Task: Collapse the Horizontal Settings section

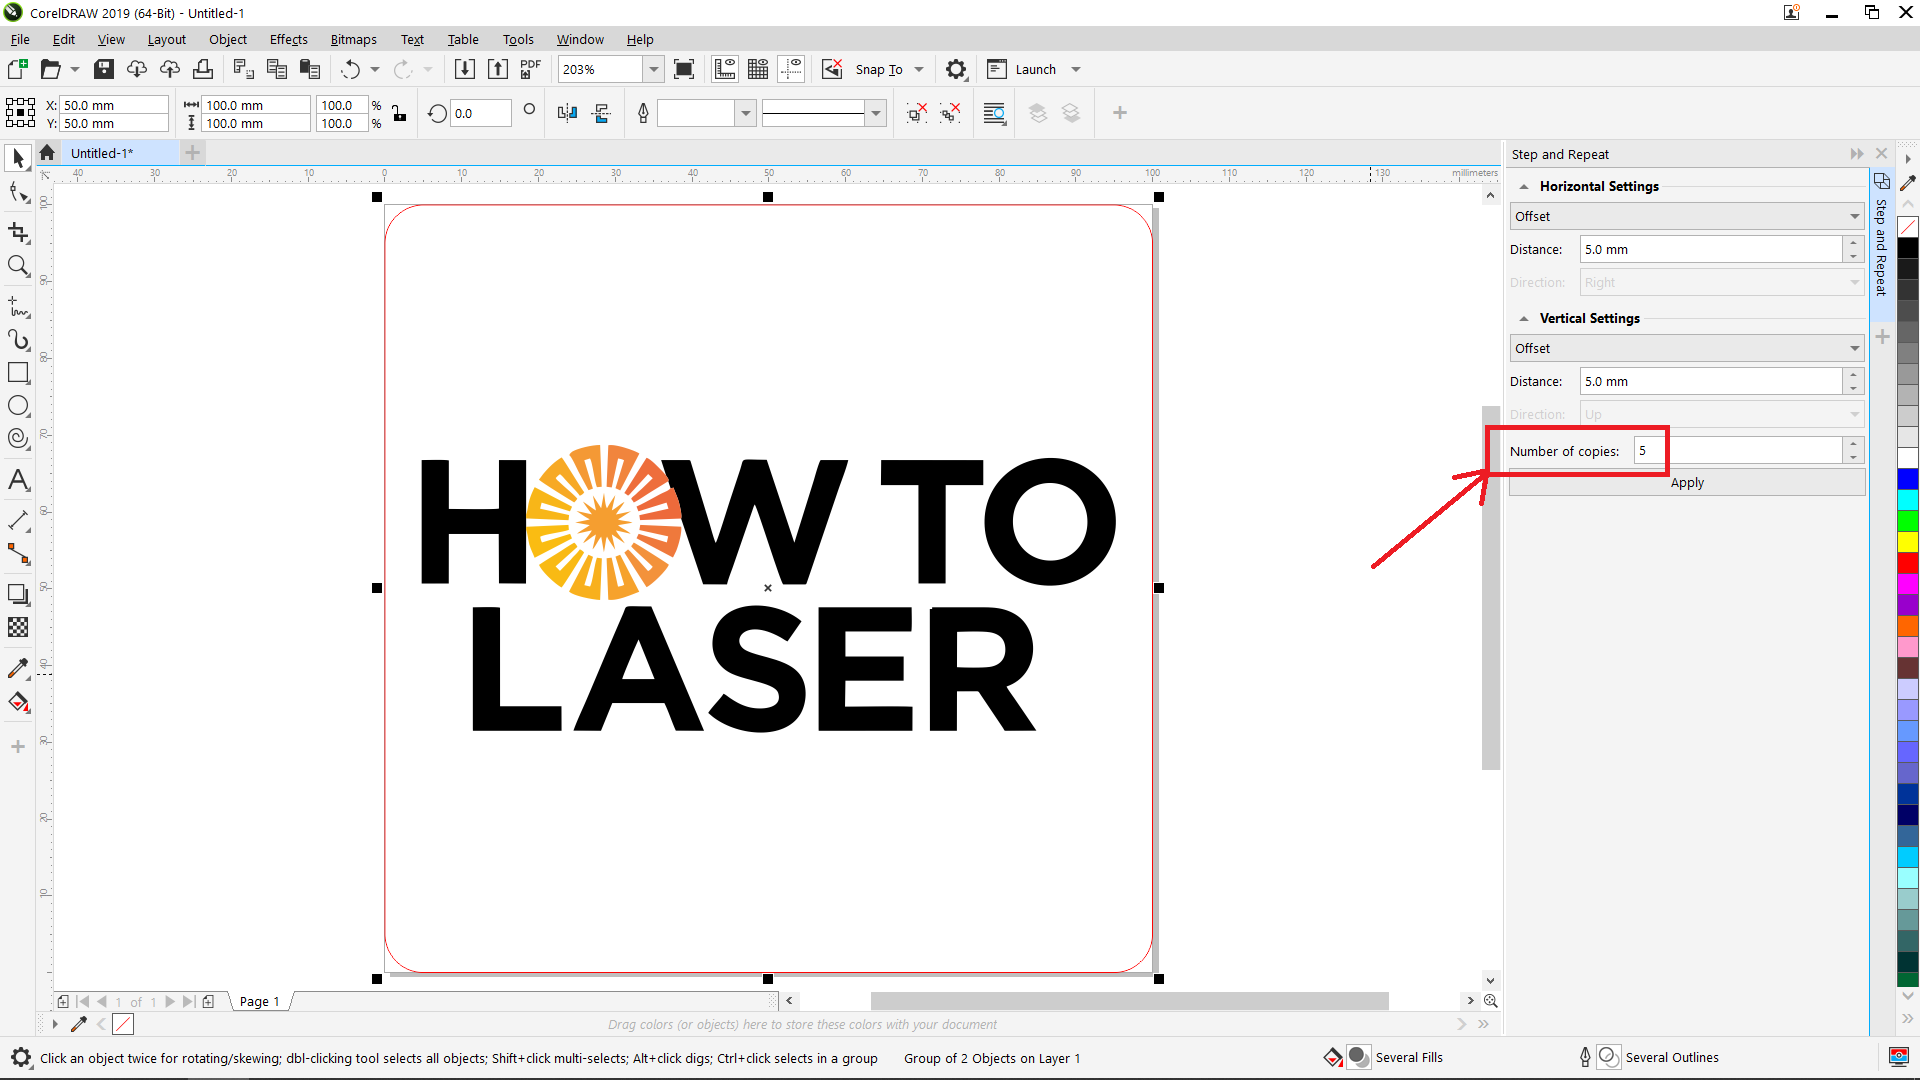Action: [x=1524, y=187]
